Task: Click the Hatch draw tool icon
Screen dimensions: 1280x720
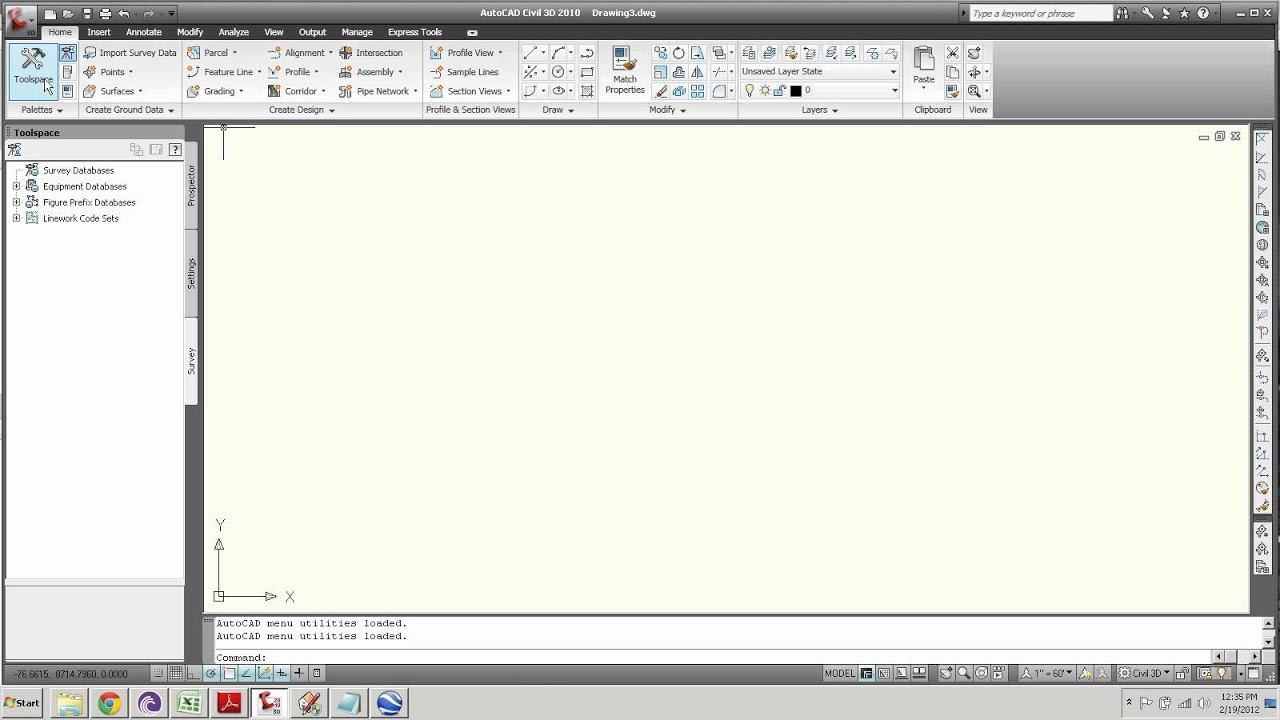Action: pos(587,91)
